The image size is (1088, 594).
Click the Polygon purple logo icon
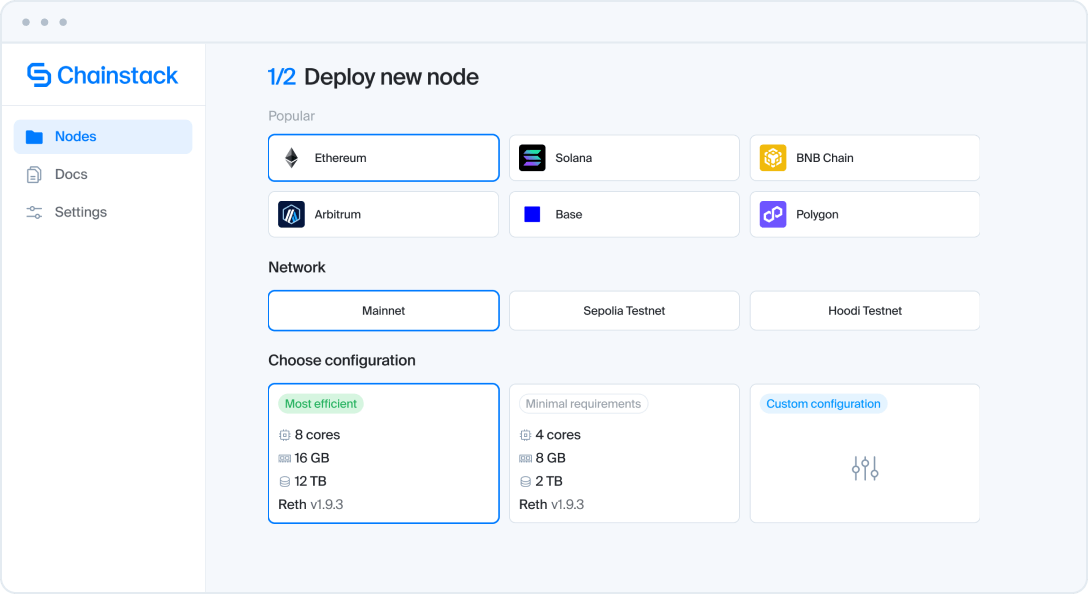[773, 214]
